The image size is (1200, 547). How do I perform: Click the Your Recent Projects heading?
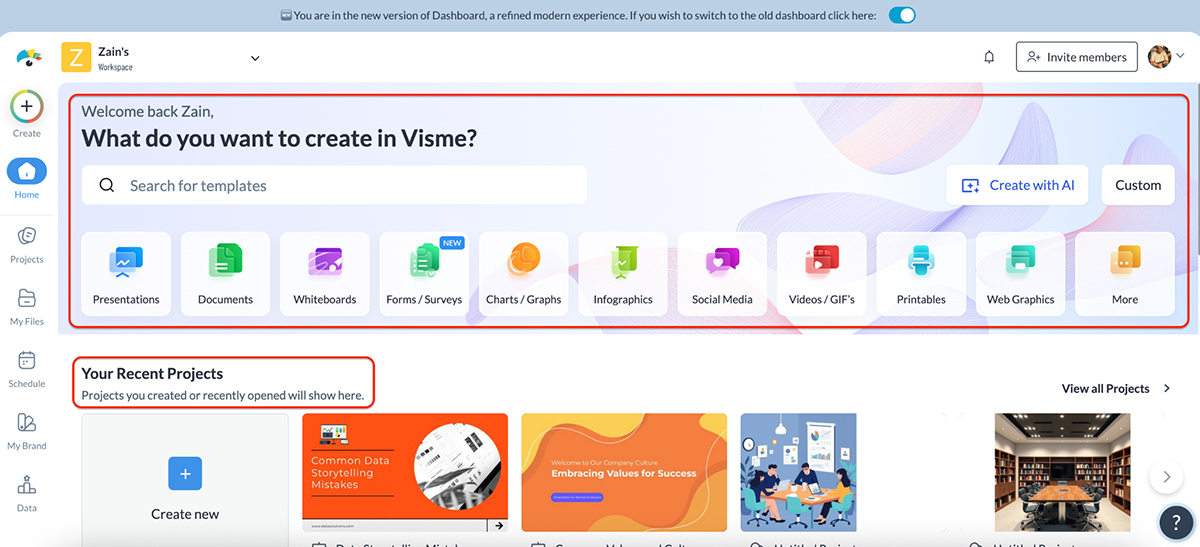[152, 374]
